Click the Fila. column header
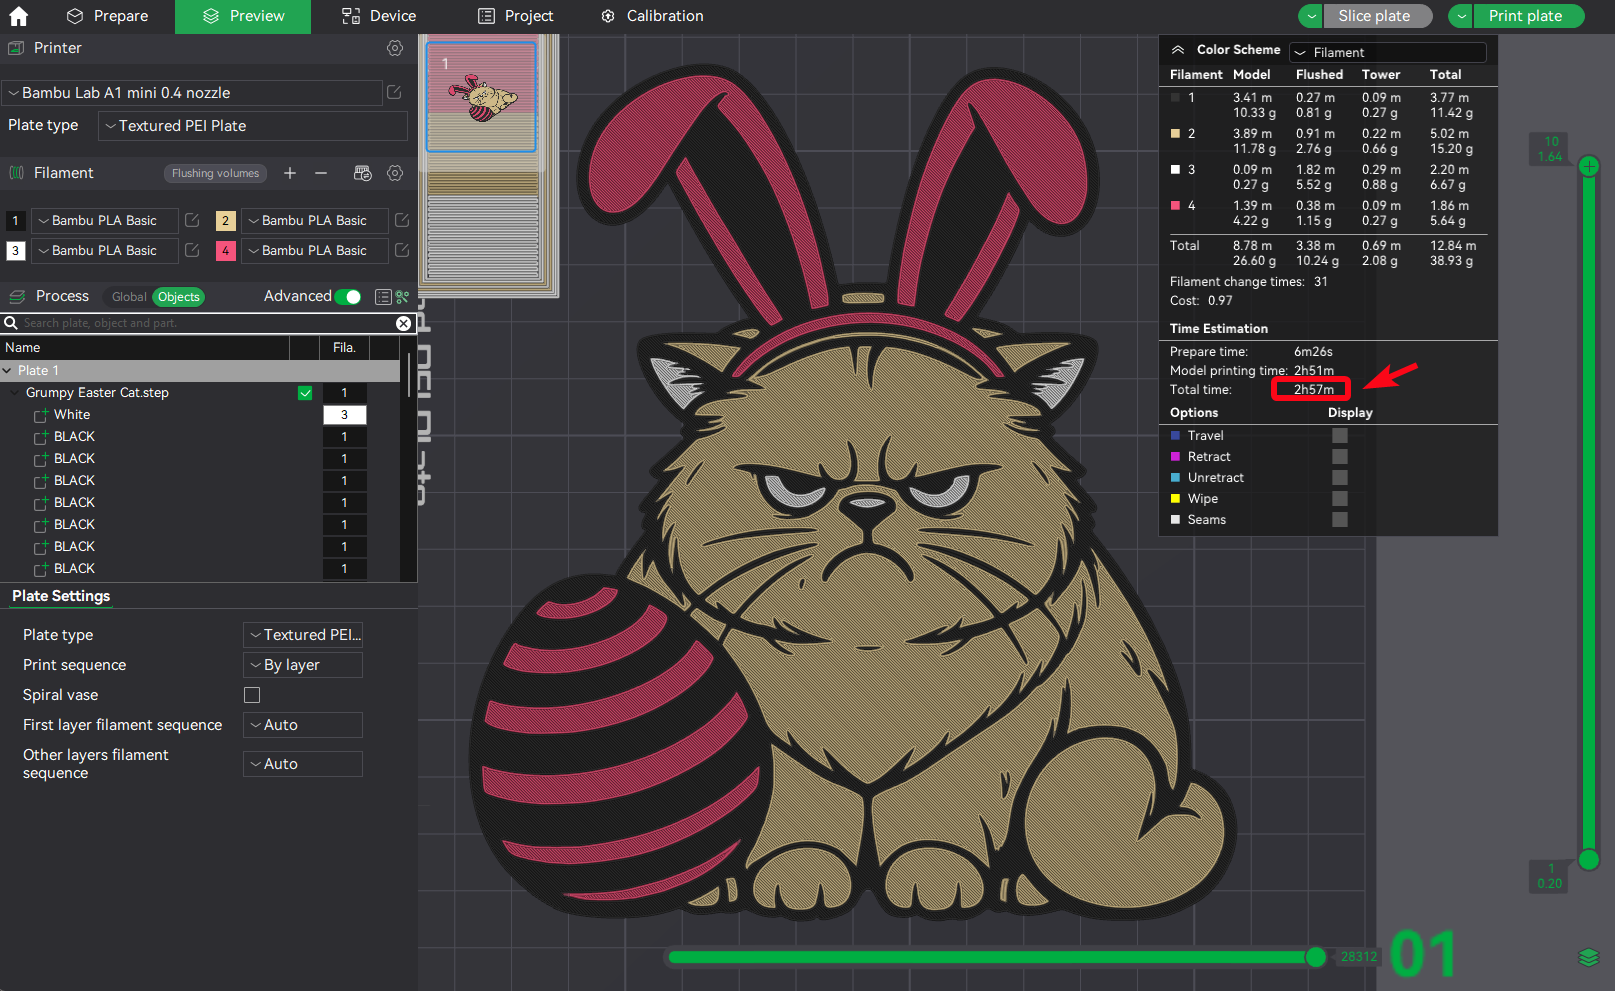This screenshot has height=991, width=1615. pyautogui.click(x=345, y=348)
